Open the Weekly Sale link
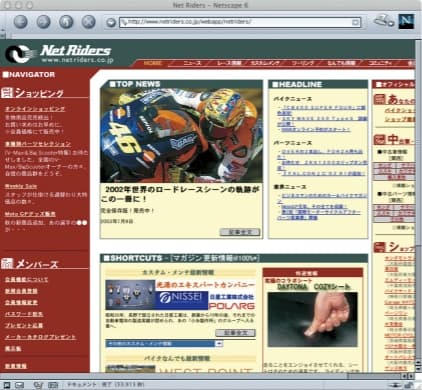The height and width of the screenshot is (390, 422). (x=21, y=186)
